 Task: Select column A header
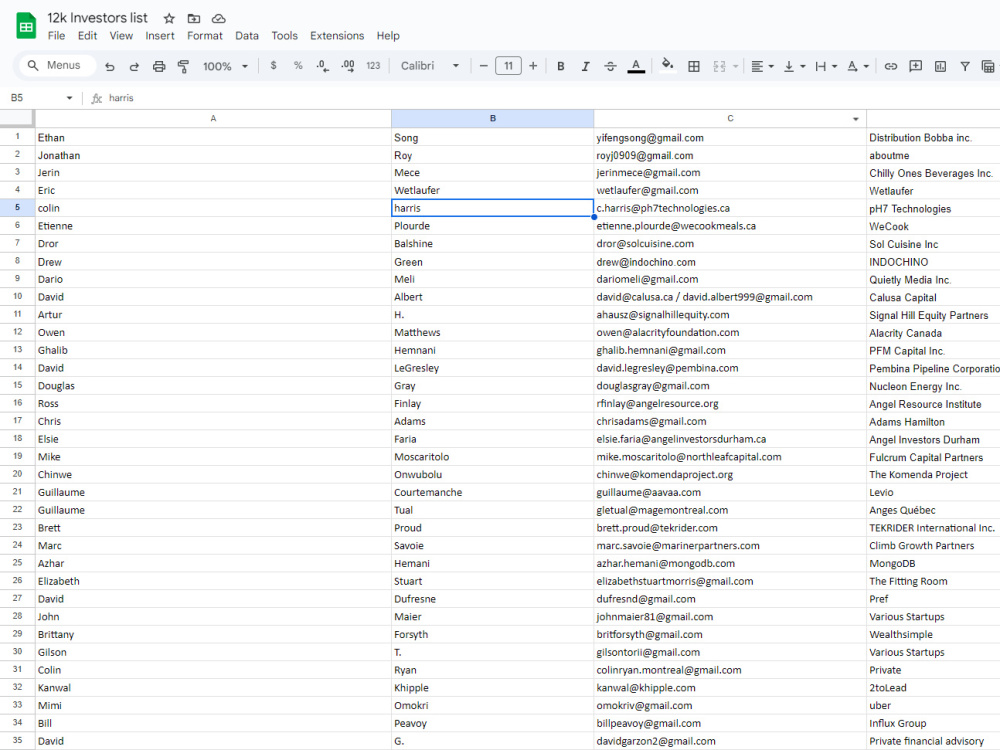coord(213,119)
